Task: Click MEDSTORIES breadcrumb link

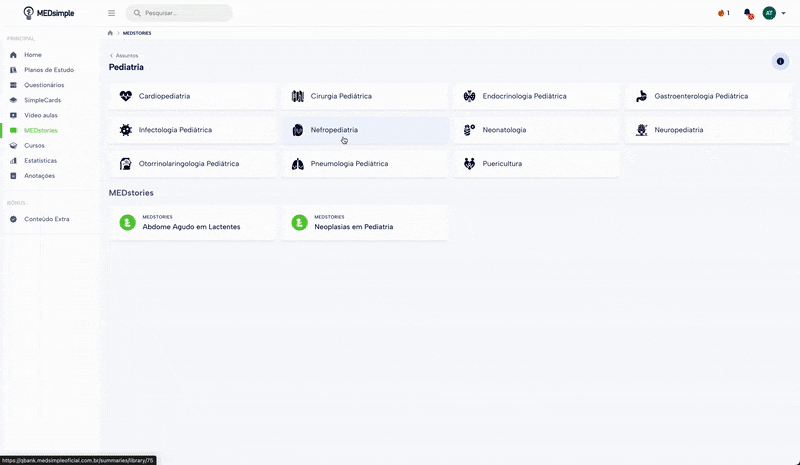Action: point(137,33)
